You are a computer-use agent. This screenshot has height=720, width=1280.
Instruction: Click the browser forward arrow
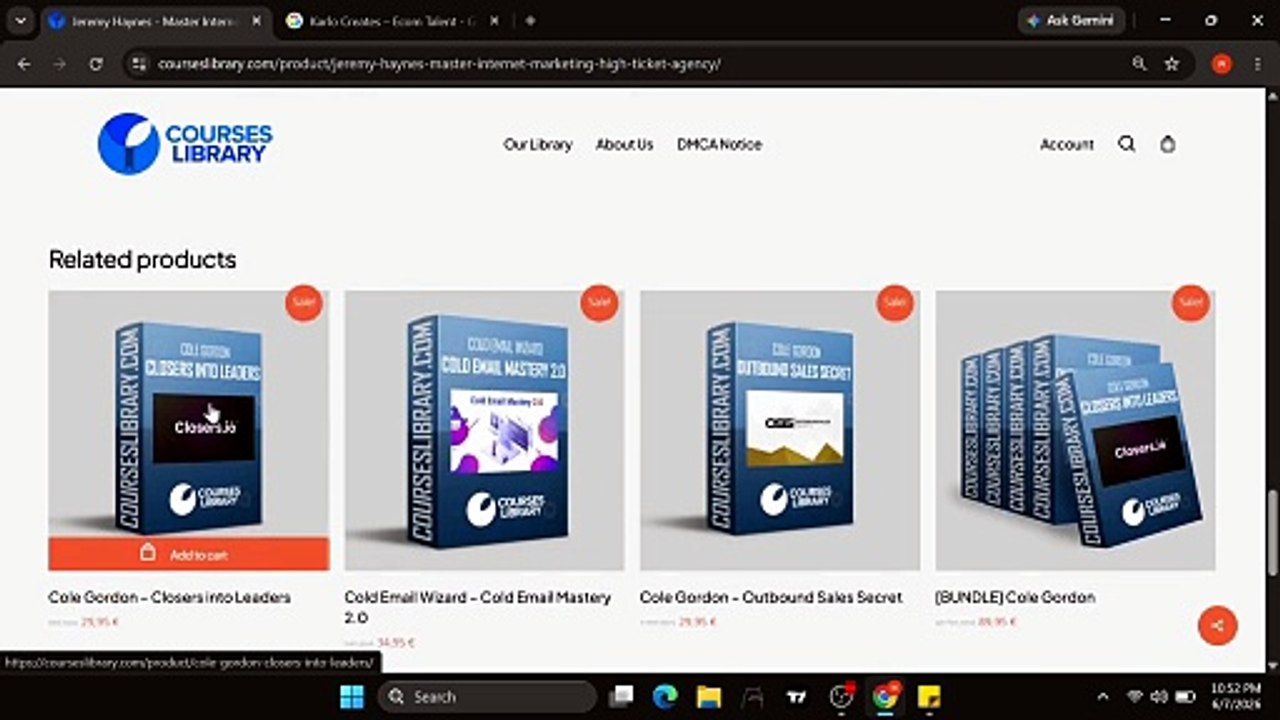coord(60,63)
